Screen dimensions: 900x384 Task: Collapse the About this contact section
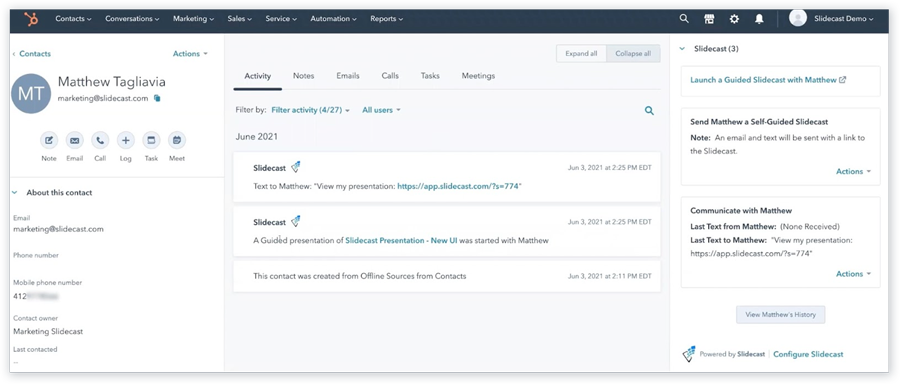click(15, 193)
